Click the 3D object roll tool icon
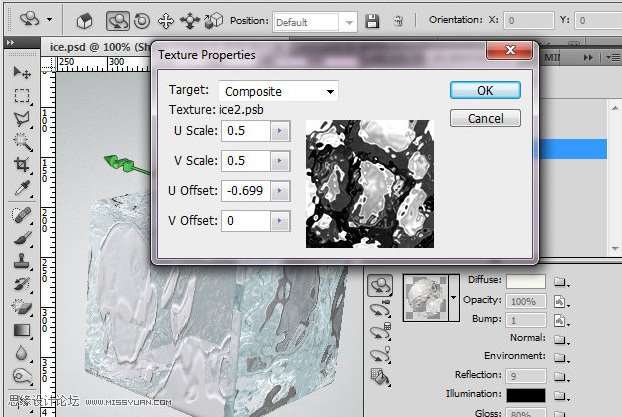622x417 pixels. click(x=143, y=20)
